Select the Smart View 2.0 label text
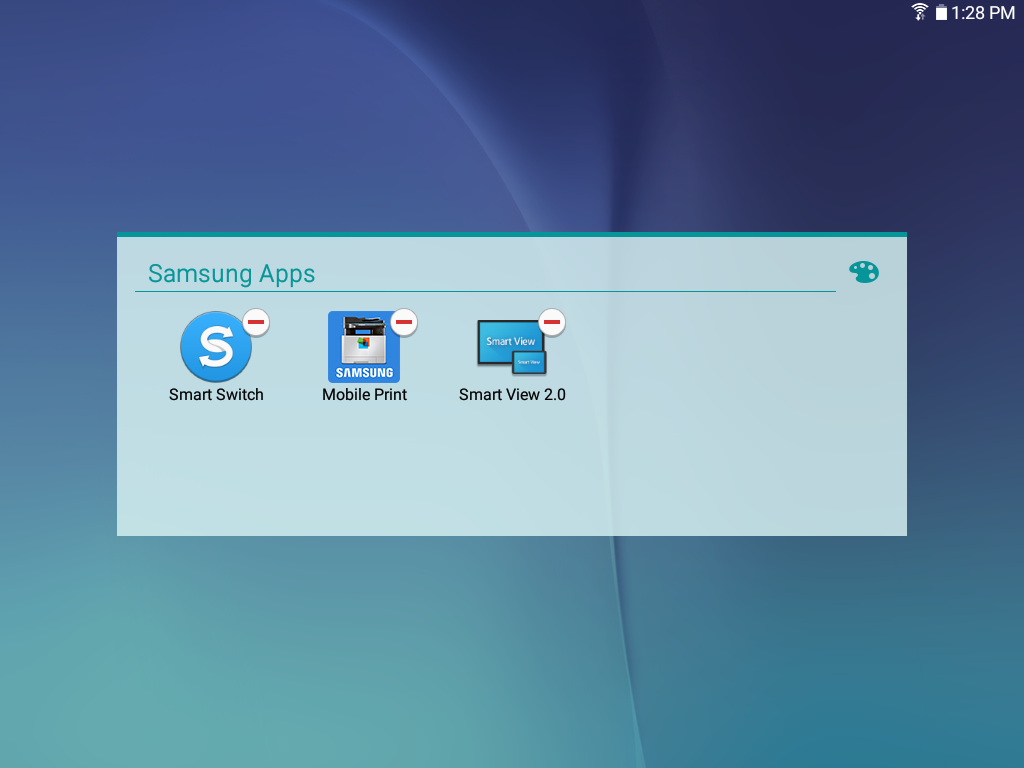Image resolution: width=1024 pixels, height=768 pixels. click(512, 394)
